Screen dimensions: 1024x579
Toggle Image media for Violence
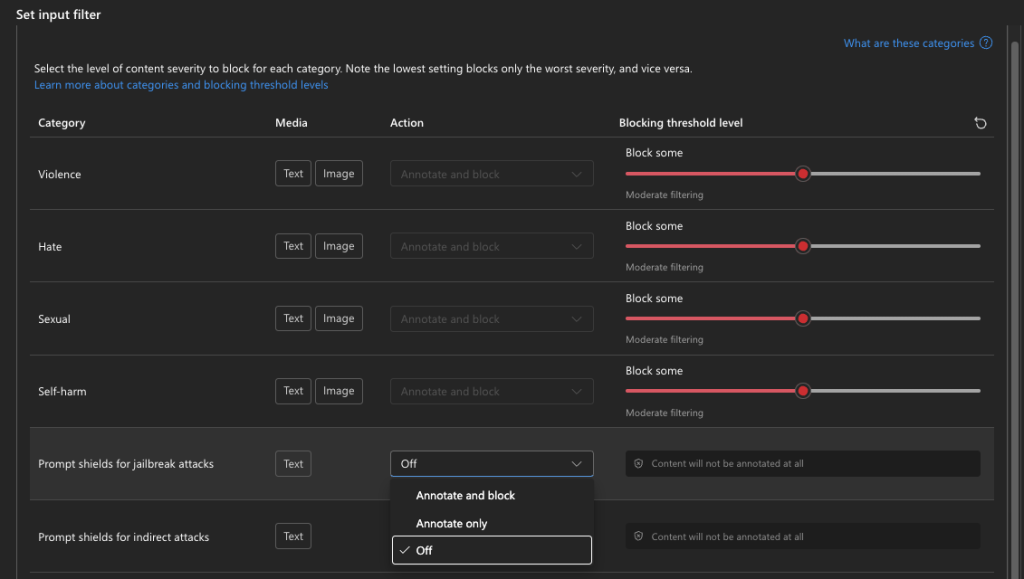click(x=339, y=174)
